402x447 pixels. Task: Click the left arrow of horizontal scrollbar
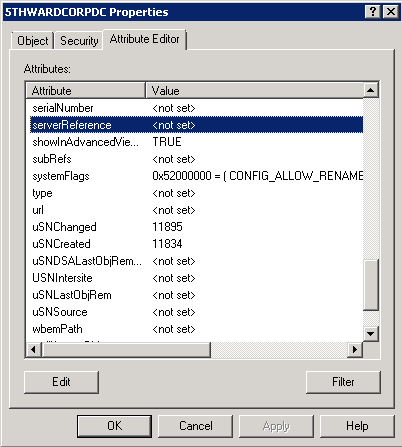34,349
